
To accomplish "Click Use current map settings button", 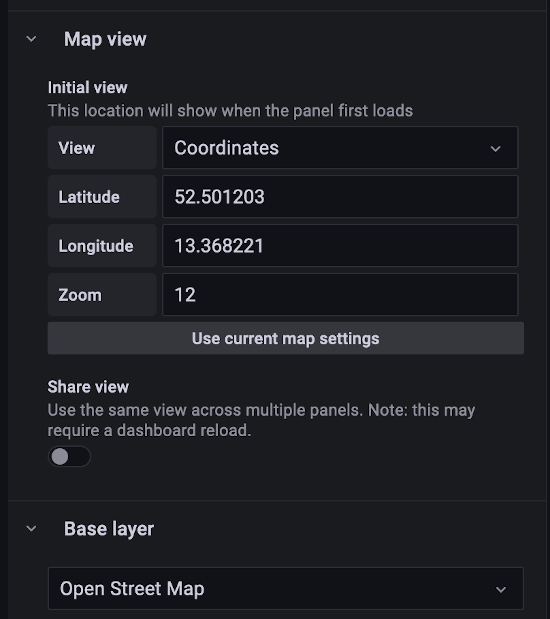I will [286, 338].
